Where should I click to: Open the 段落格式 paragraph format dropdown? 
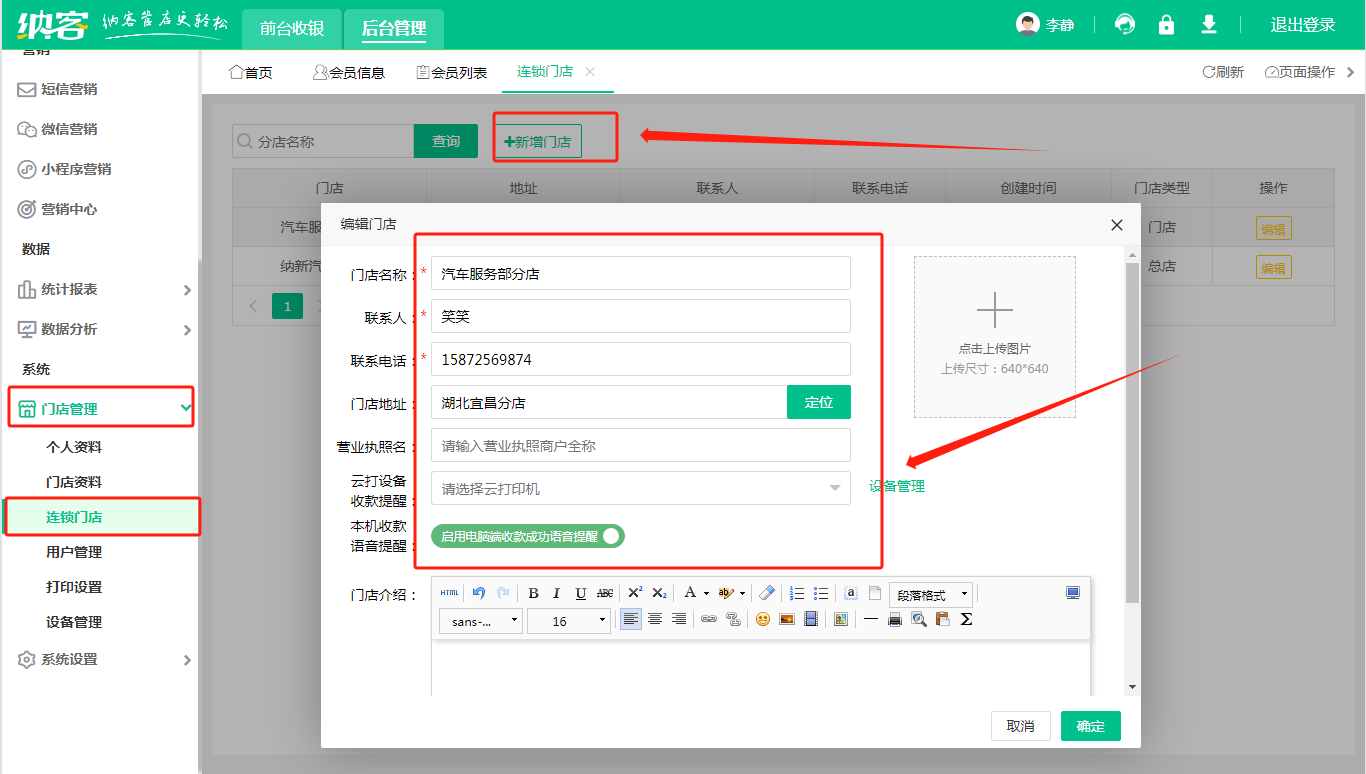point(925,594)
